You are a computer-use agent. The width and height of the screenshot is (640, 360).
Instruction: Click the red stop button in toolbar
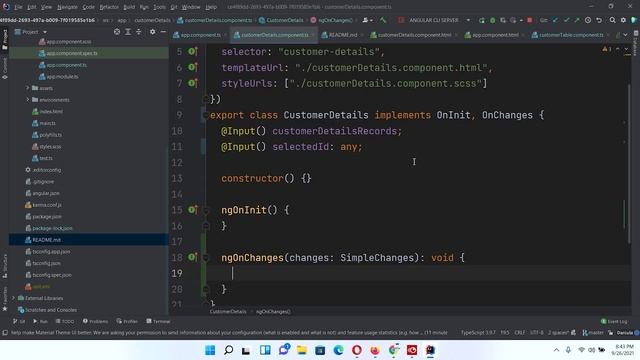(530, 20)
